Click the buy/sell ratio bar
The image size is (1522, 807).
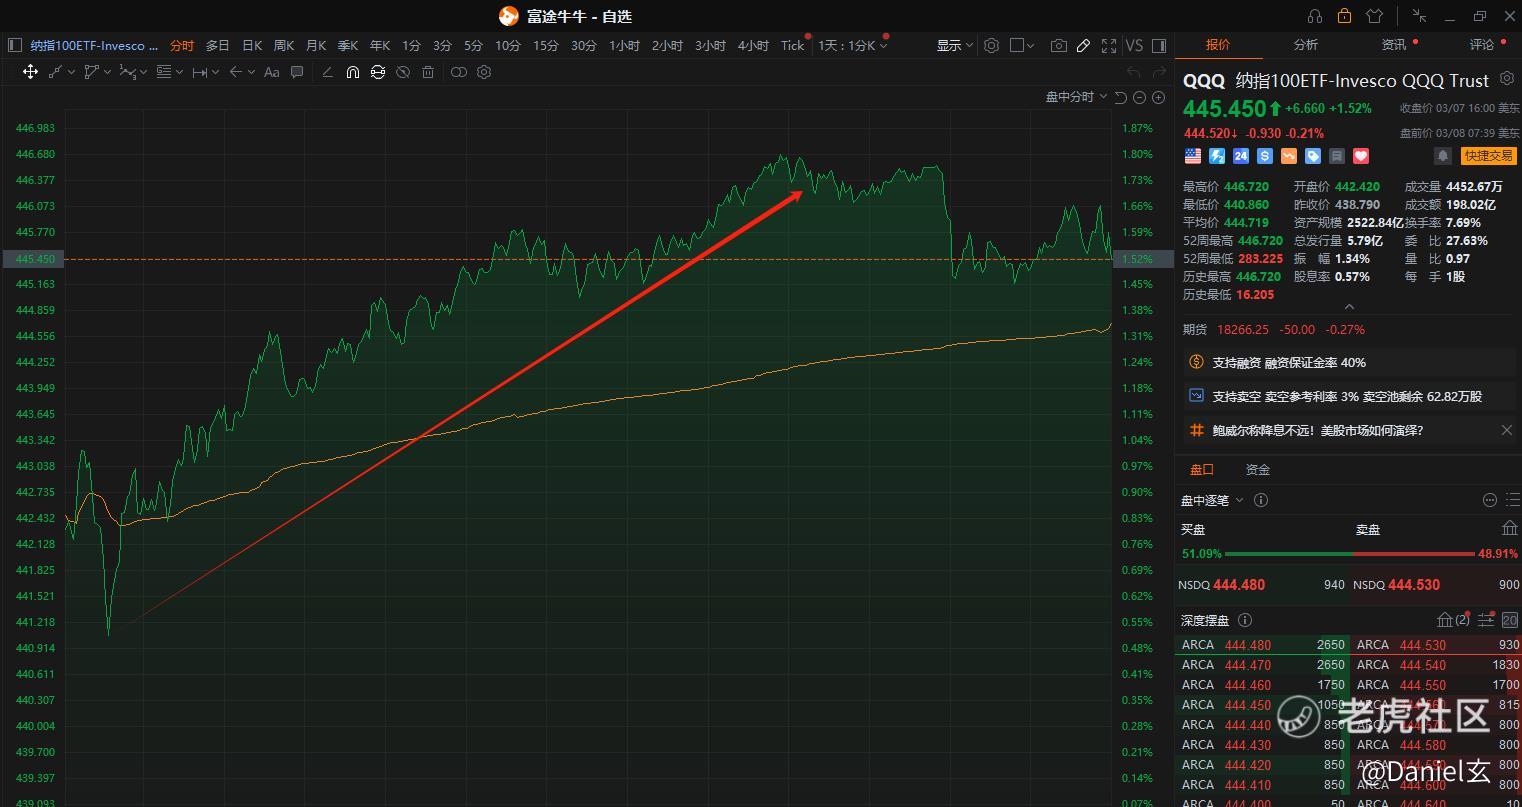(x=1349, y=553)
